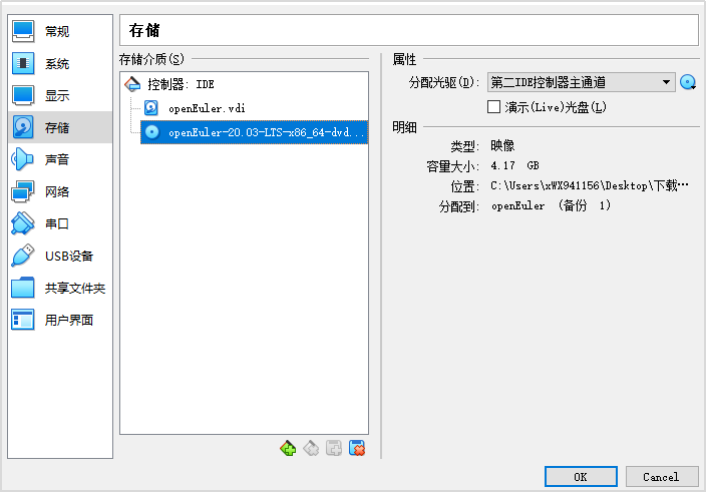Image resolution: width=706 pixels, height=492 pixels.
Task: Select the 控制器: IDE tree row
Action: 244,84
